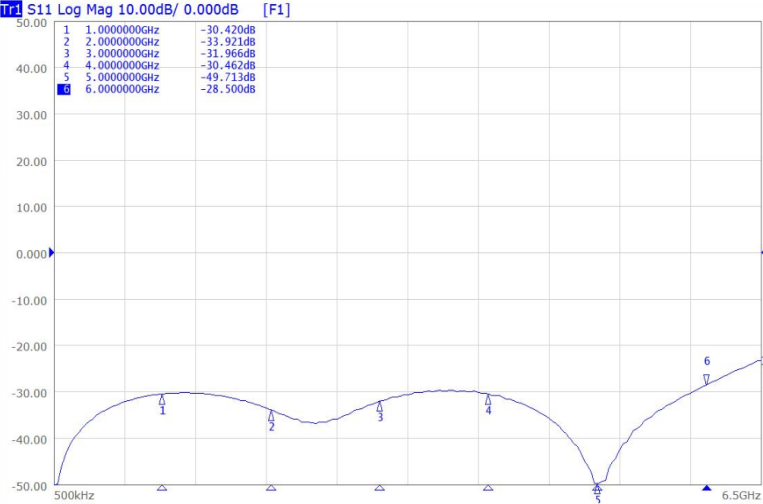Click the Tr1 trace label

tap(11, 9)
